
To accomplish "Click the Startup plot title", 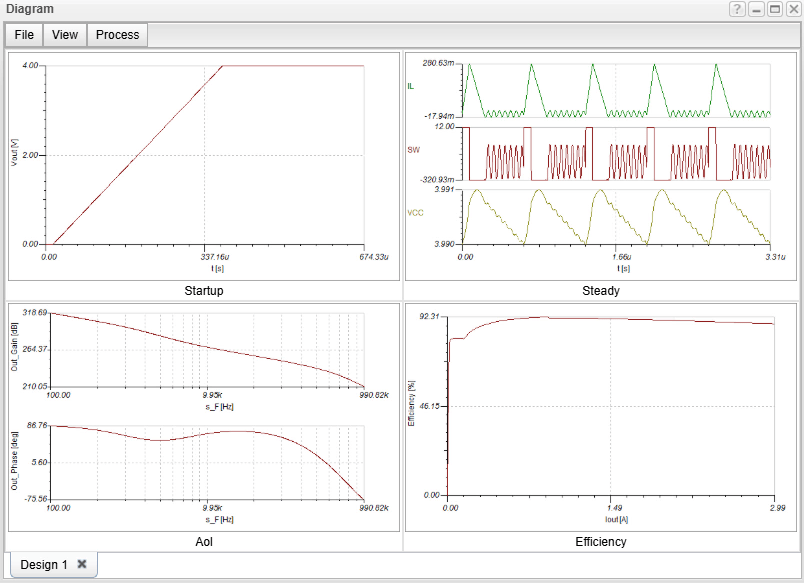I will pos(202,291).
